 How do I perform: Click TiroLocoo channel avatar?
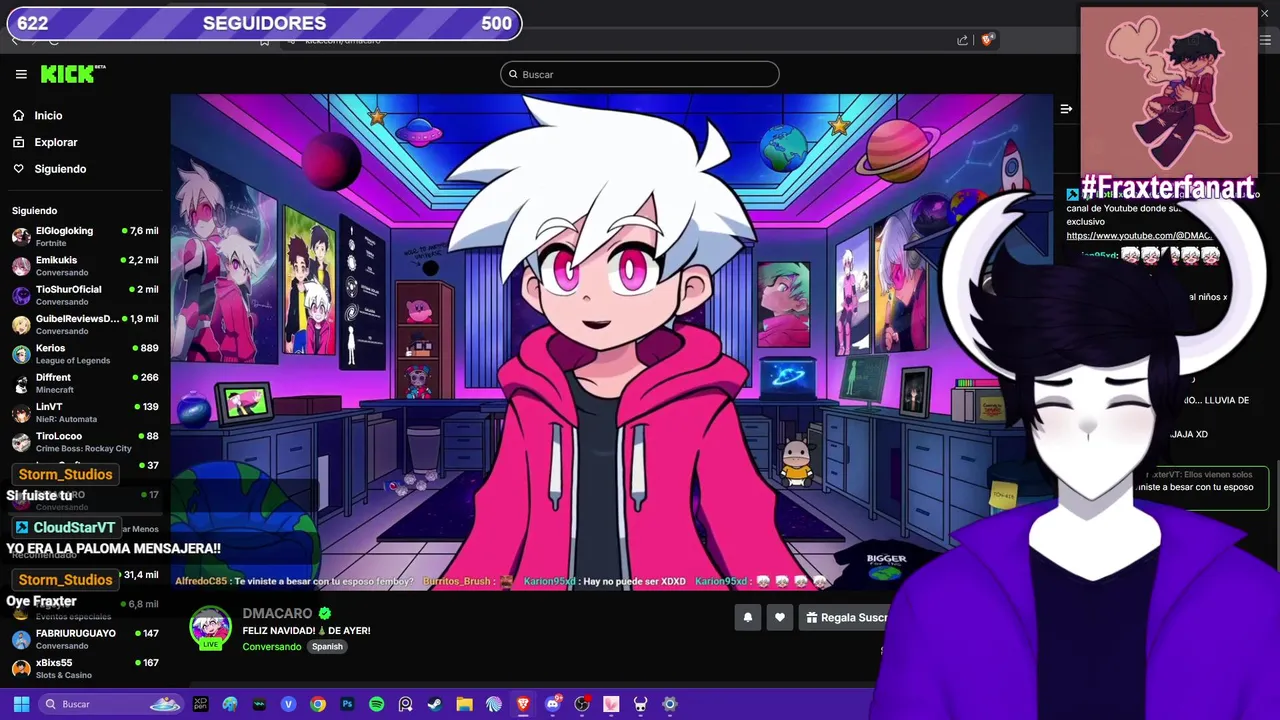[21, 442]
